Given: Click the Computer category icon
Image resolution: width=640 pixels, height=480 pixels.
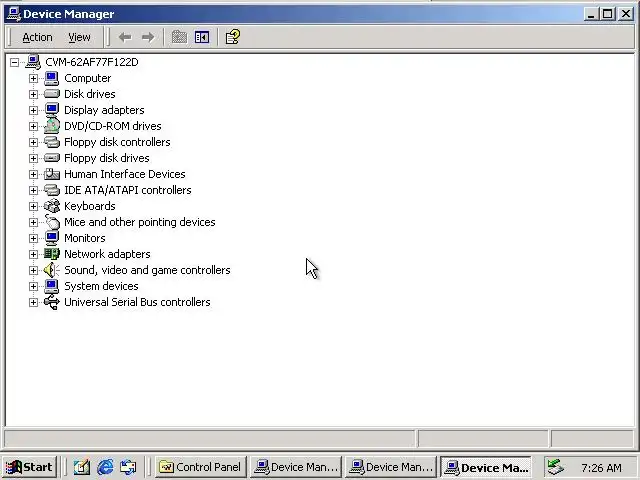Looking at the screenshot, I should click(52, 78).
